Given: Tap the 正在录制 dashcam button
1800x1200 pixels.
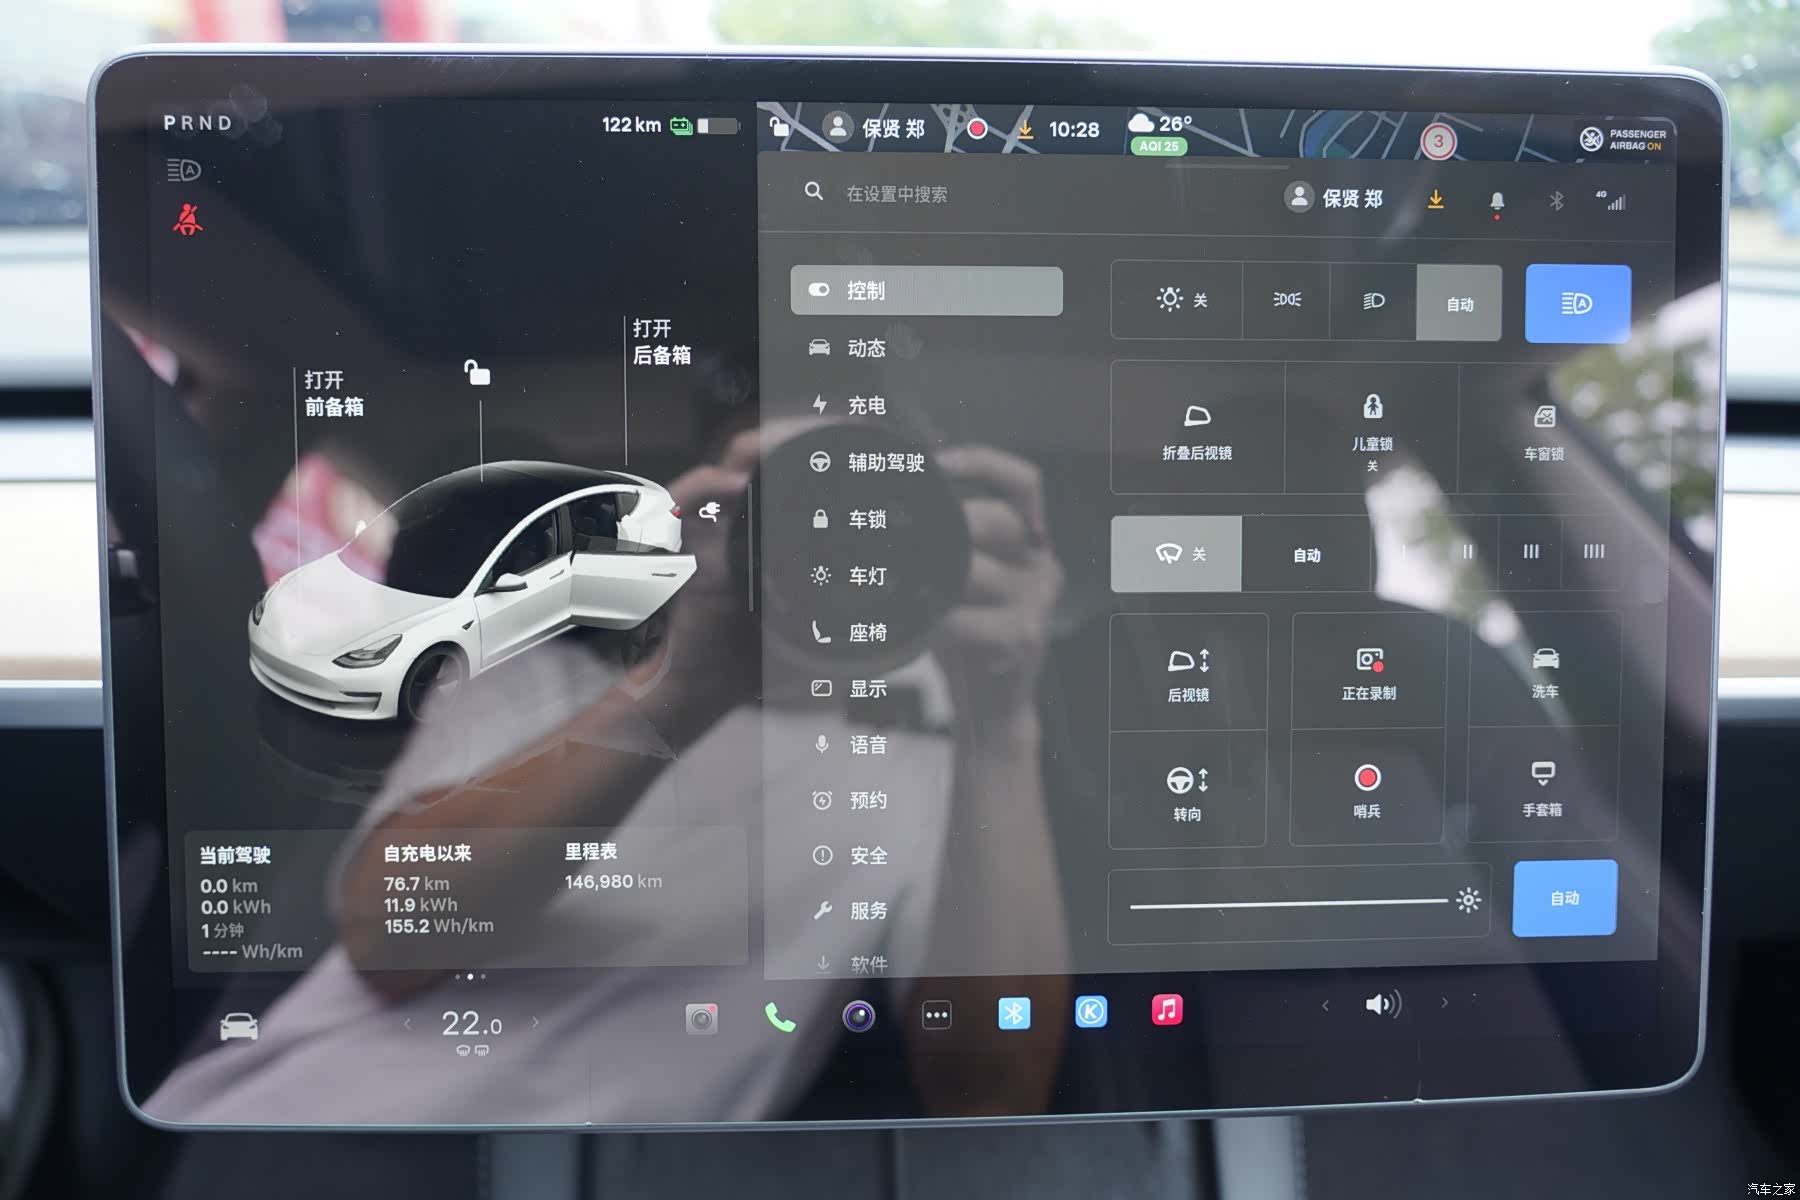Looking at the screenshot, I should coord(1369,673).
